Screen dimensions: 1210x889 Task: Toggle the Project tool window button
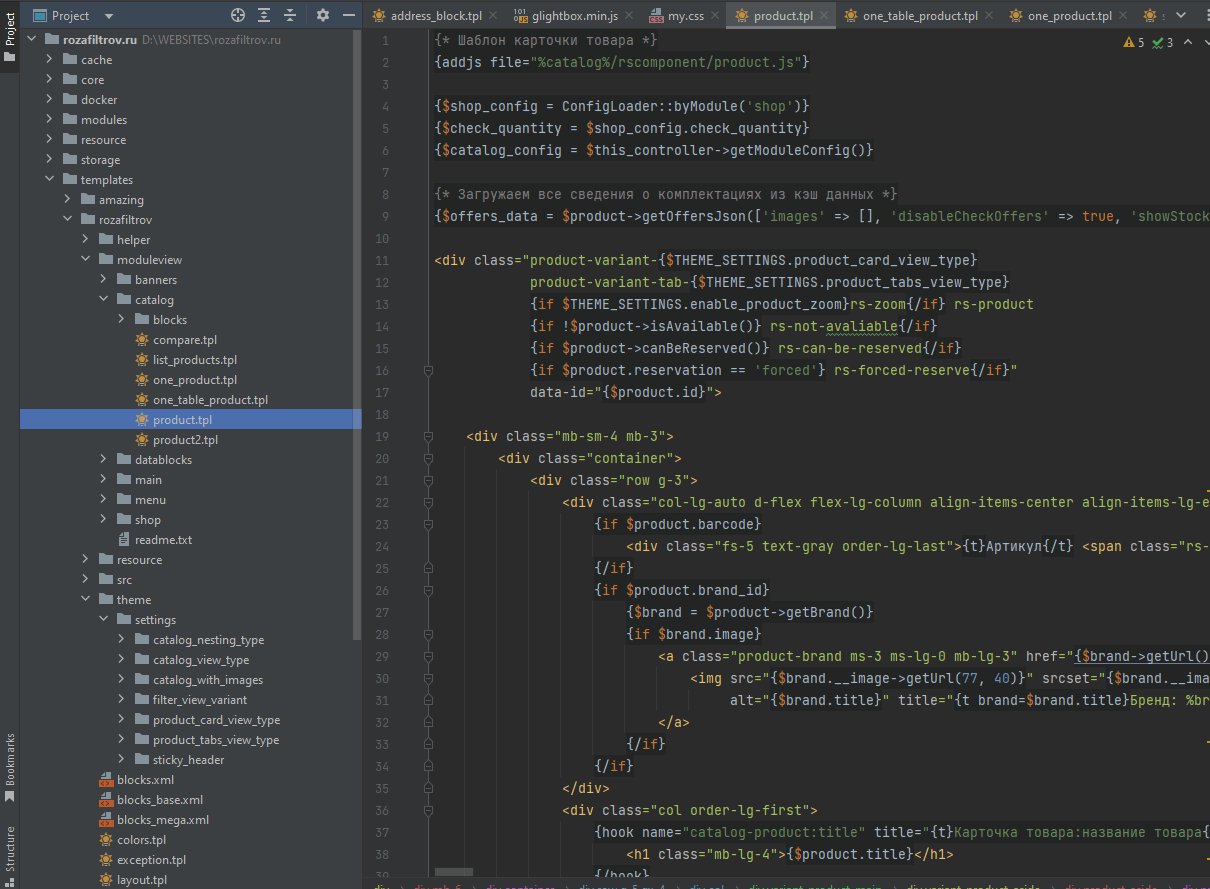[x=10, y=35]
